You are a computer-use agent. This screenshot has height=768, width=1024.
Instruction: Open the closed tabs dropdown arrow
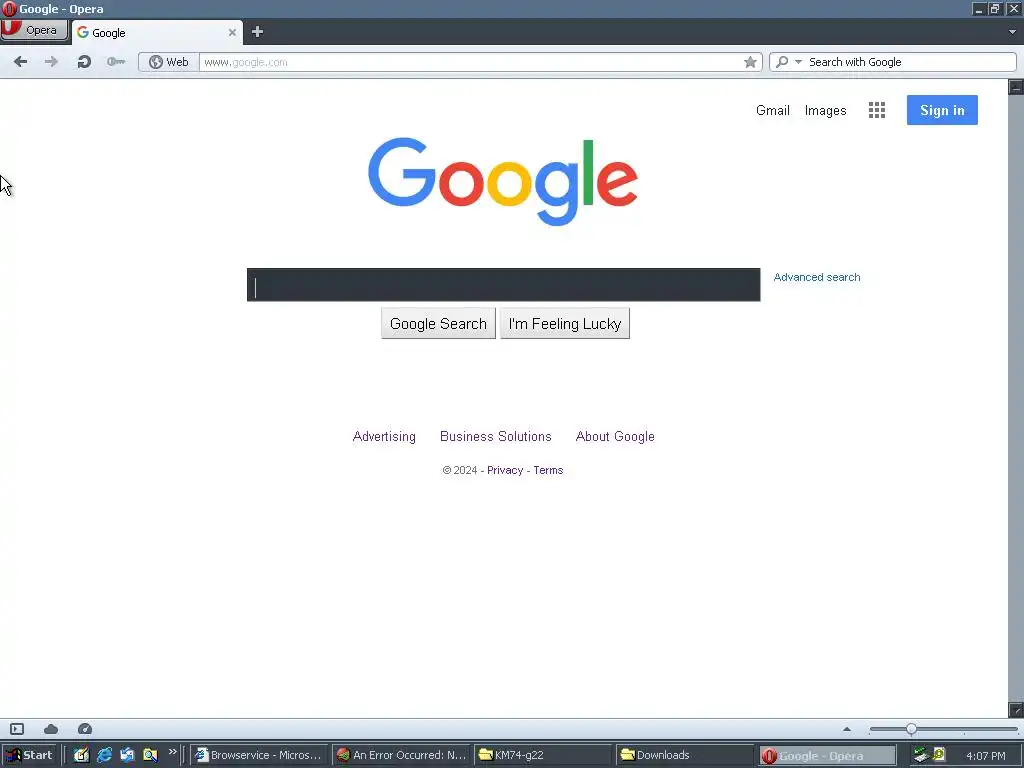(x=1012, y=31)
